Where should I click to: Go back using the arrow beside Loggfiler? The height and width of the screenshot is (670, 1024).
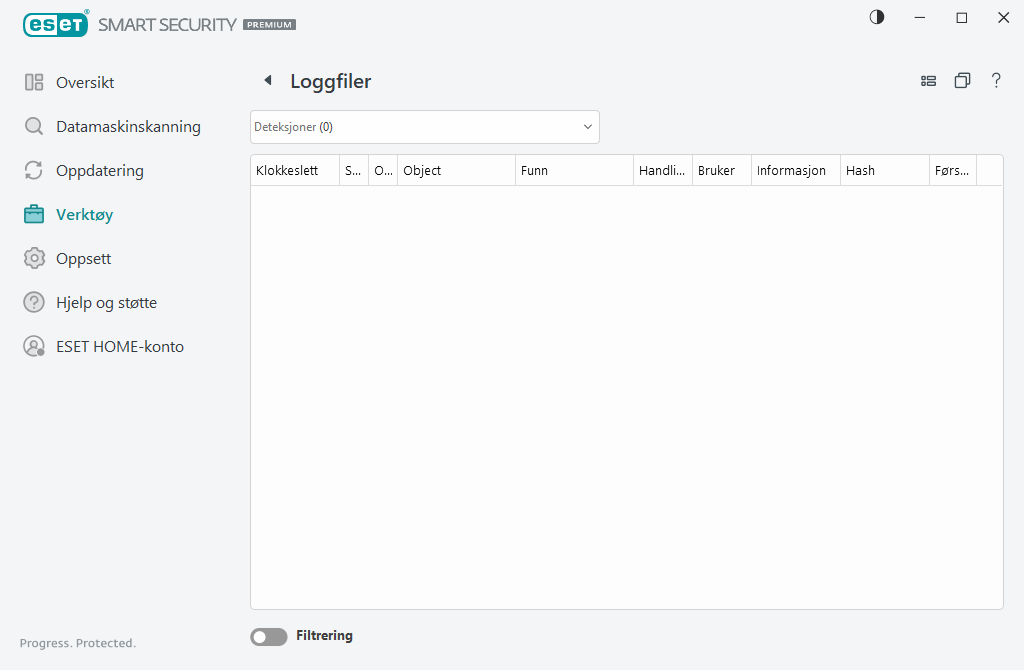(x=267, y=81)
